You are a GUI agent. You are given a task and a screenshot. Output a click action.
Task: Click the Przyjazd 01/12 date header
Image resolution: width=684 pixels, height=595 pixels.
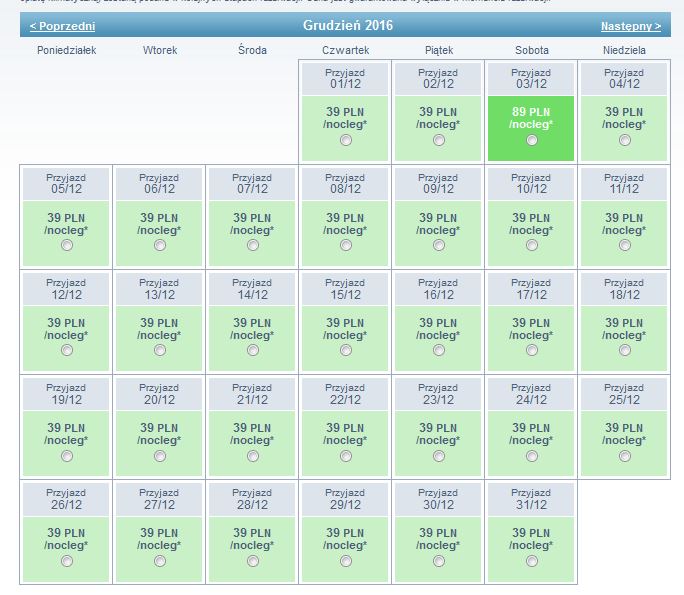345,79
